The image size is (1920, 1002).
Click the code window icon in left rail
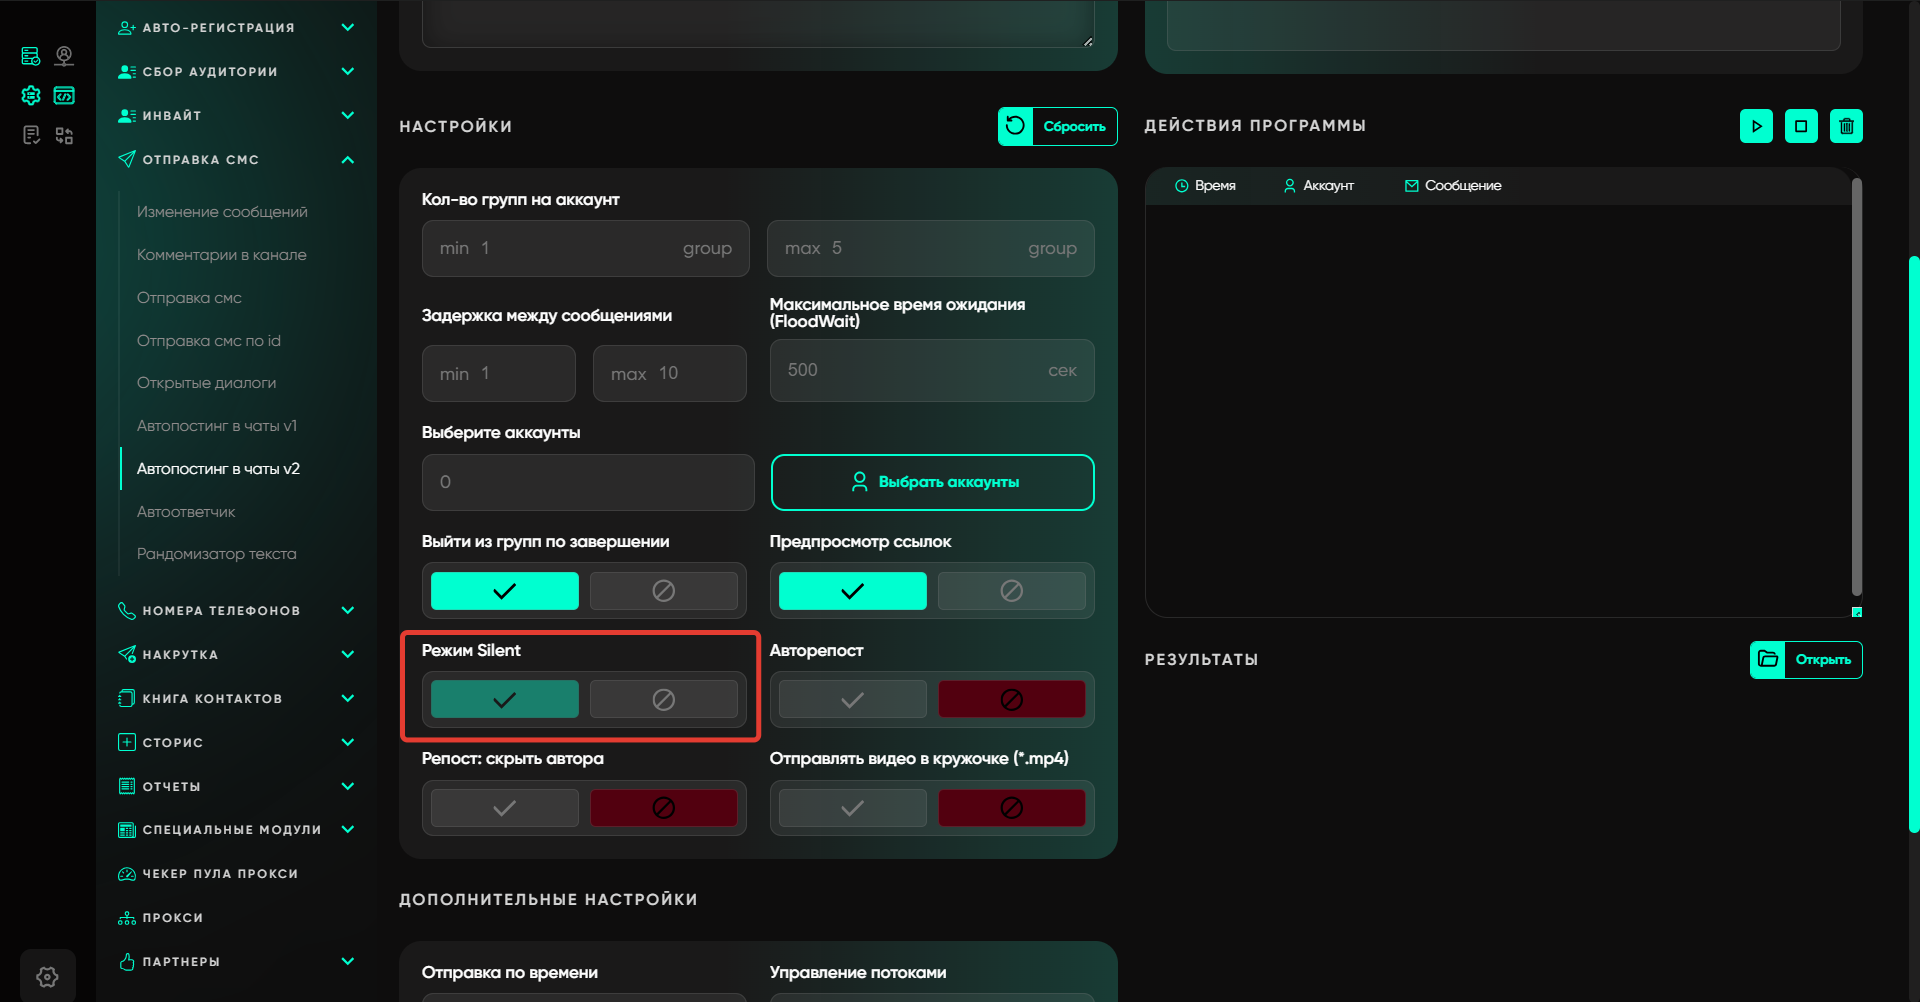pyautogui.click(x=64, y=96)
